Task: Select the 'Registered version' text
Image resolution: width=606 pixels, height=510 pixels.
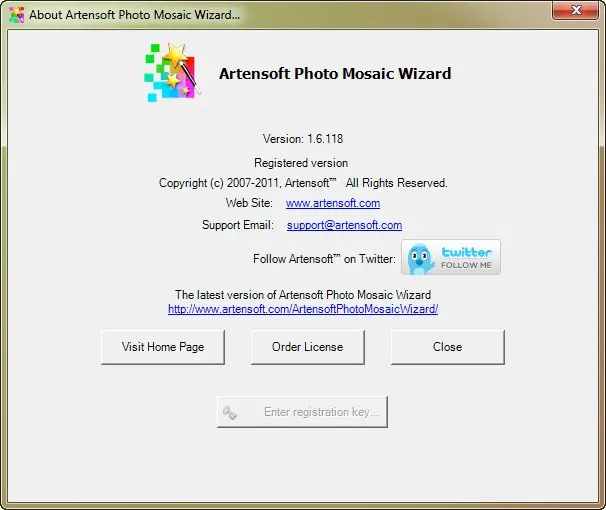Action: tap(301, 163)
